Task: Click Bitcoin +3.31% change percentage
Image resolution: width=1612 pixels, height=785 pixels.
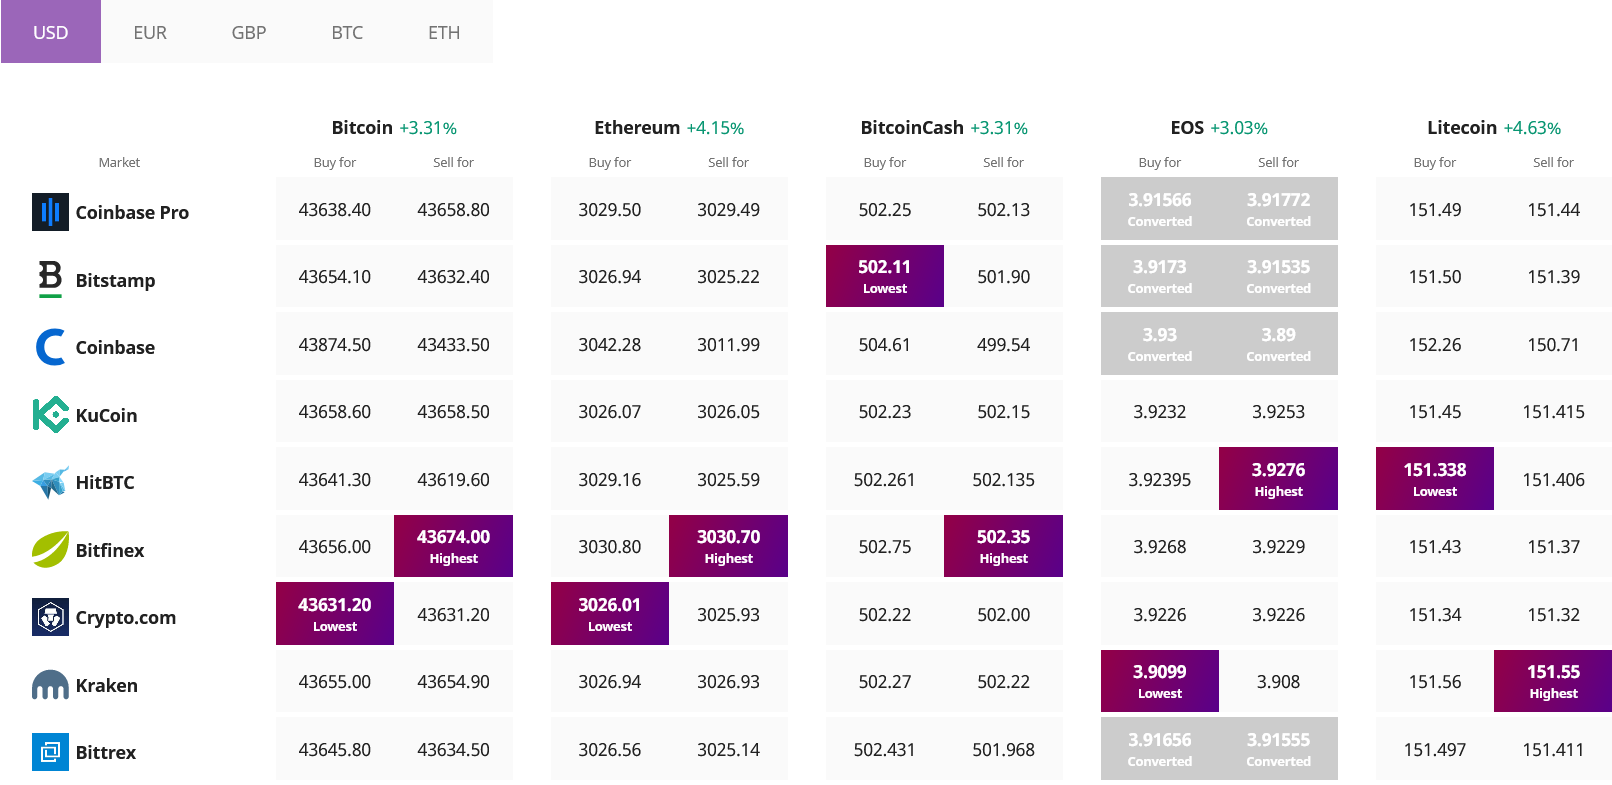Action: [x=428, y=128]
